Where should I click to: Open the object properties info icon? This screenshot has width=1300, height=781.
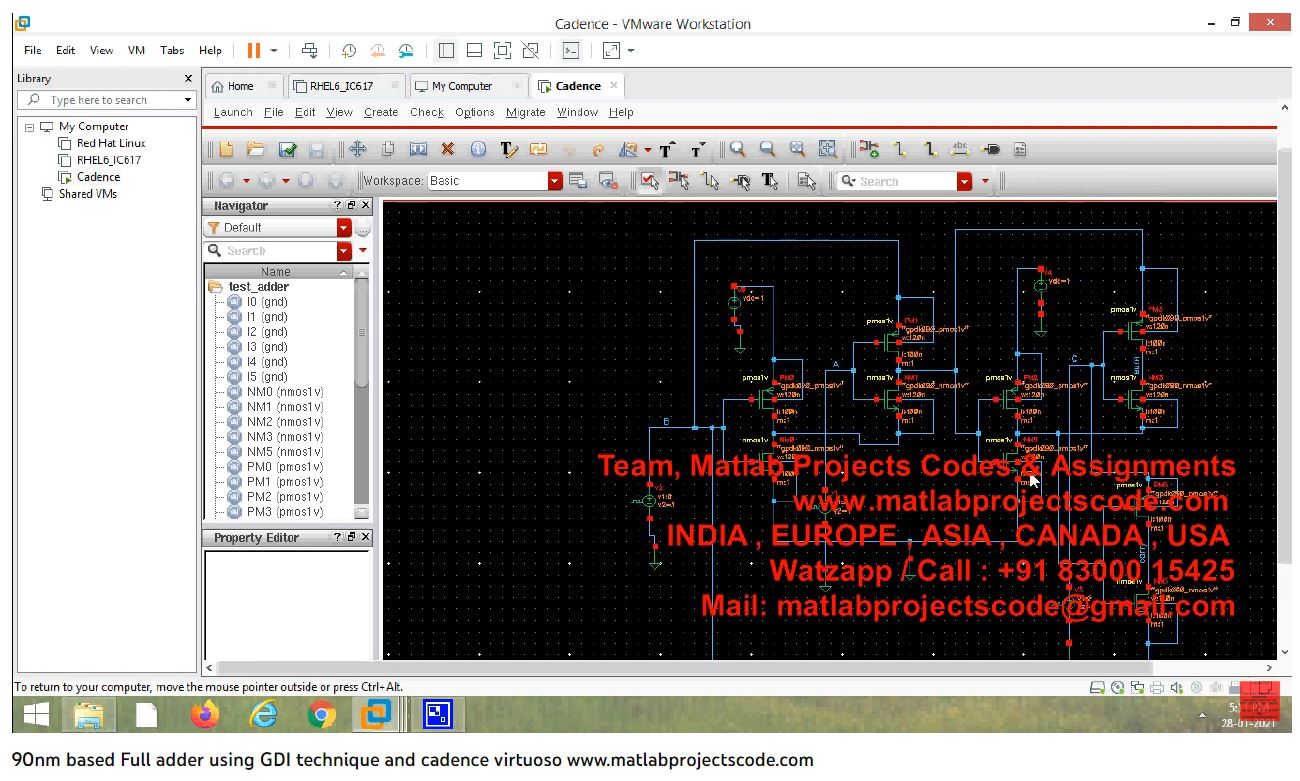tap(478, 150)
